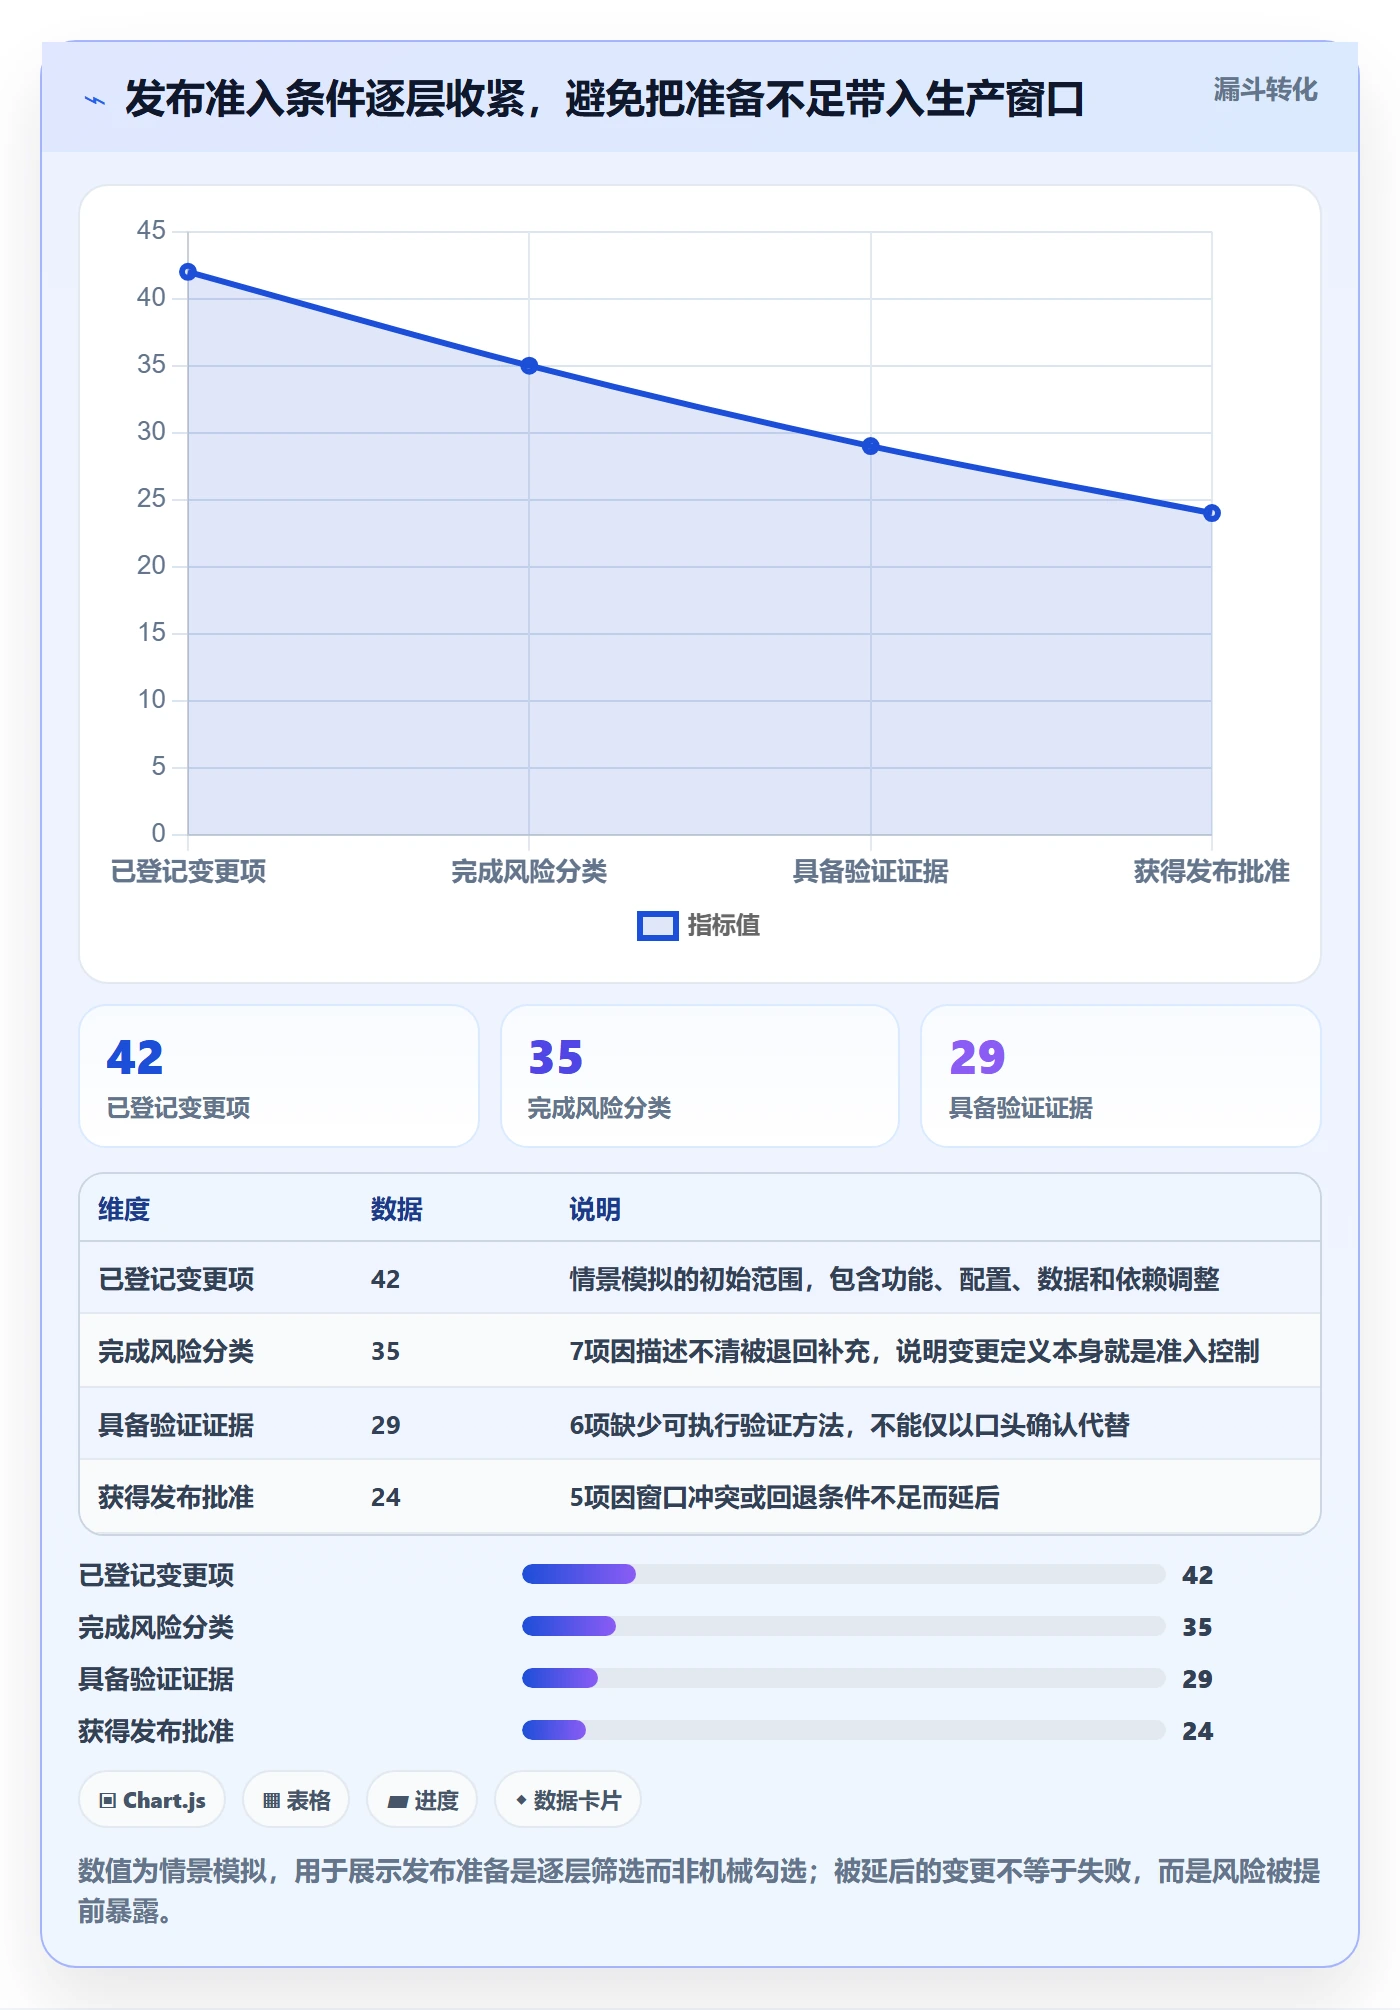Click the chart point for 具备验证证据
1400x2010 pixels.
coord(870,446)
